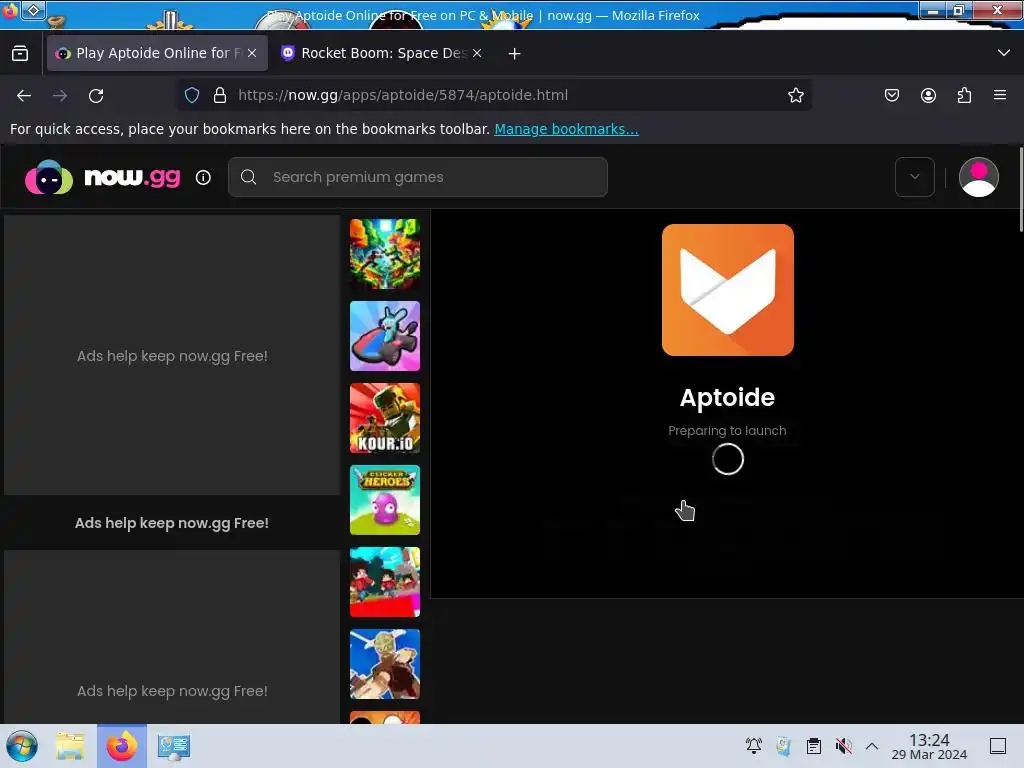Bookmark this page with the star icon
Image resolution: width=1024 pixels, height=768 pixels.
(x=795, y=95)
